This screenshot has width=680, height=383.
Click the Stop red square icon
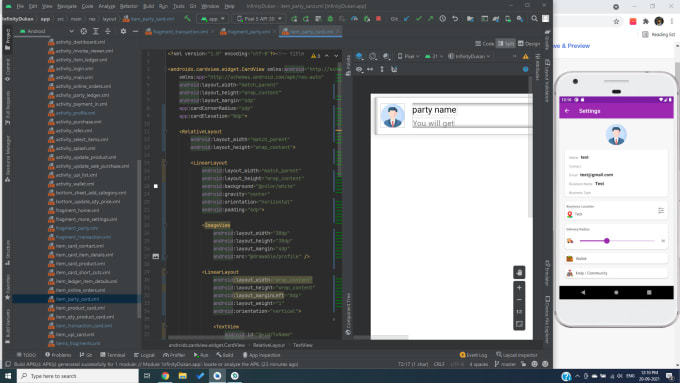pyautogui.click(x=378, y=19)
